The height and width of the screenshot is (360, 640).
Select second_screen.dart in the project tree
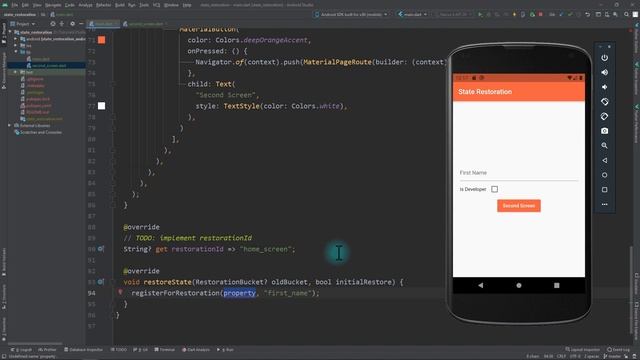(49, 66)
